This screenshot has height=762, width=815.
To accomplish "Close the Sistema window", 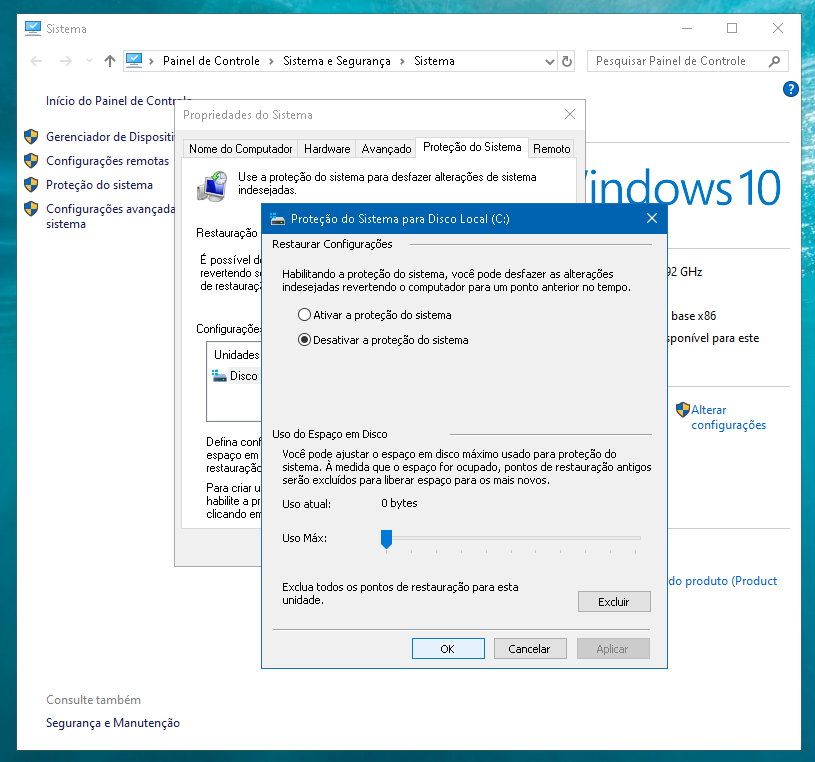I will [x=778, y=28].
